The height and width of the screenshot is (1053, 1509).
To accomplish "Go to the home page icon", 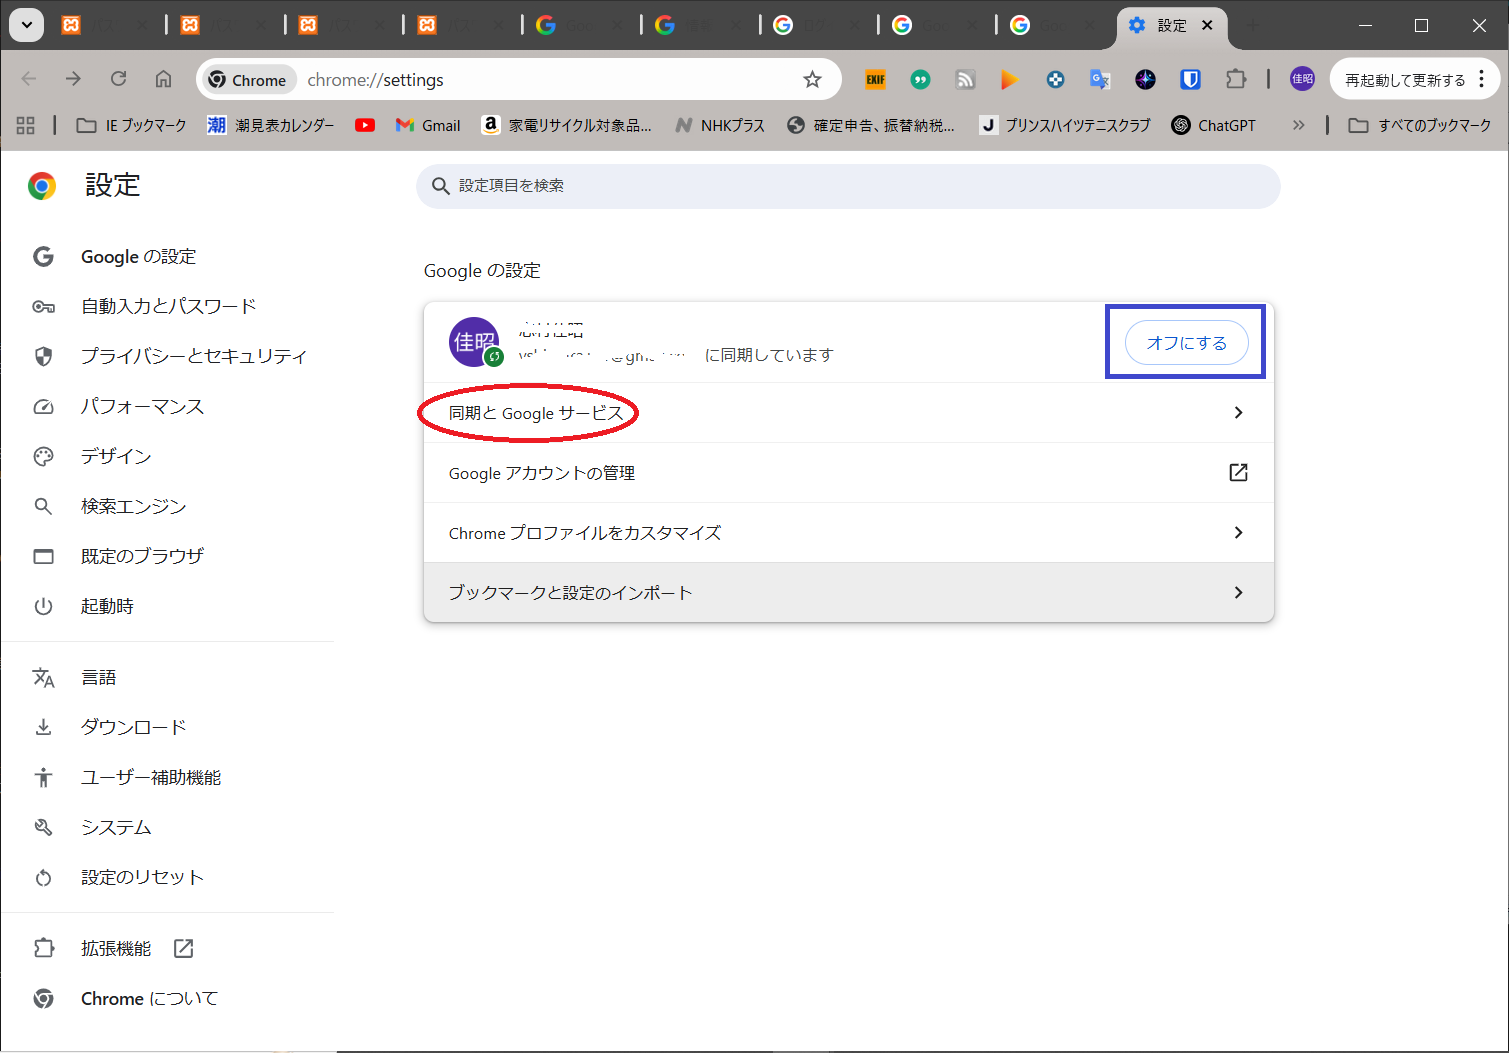I will (x=163, y=80).
